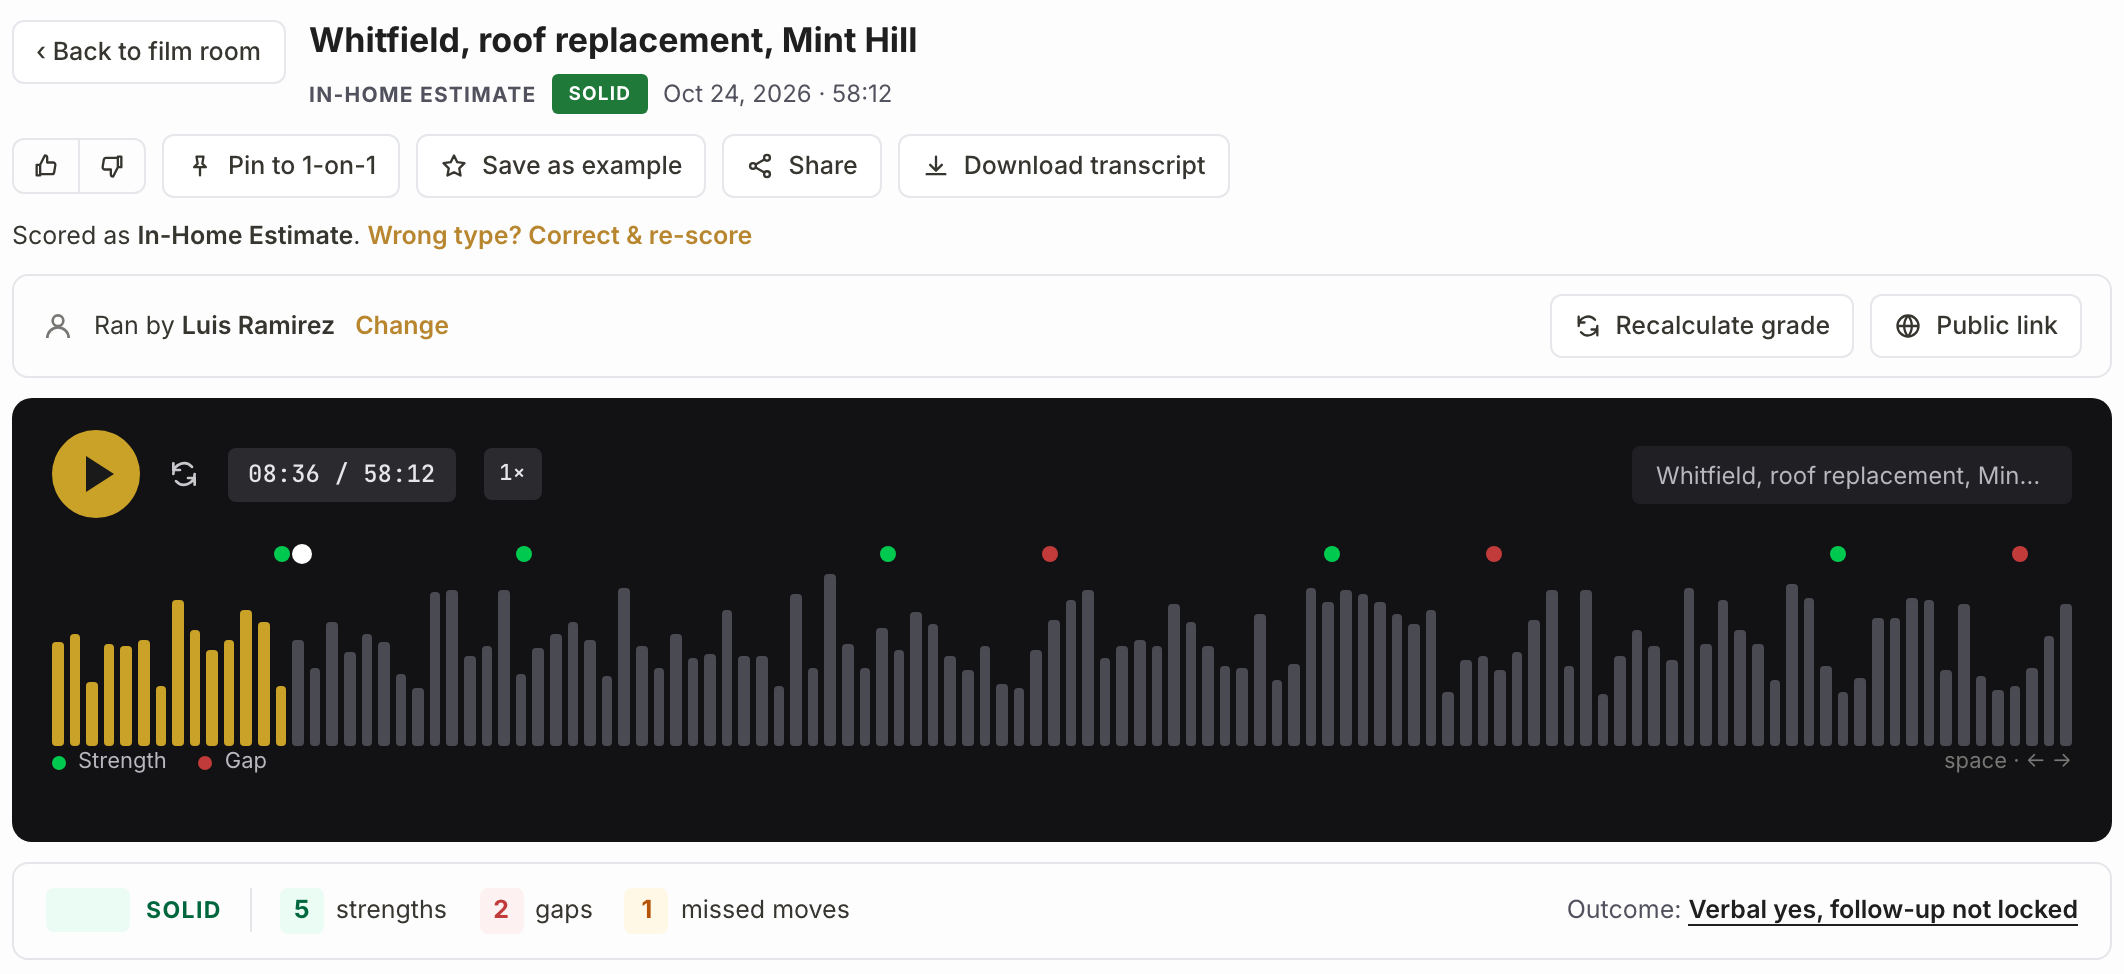Open the 'Verbal yes, follow-up not locked' outcome
Image resolution: width=2124 pixels, height=974 pixels.
(x=1883, y=910)
